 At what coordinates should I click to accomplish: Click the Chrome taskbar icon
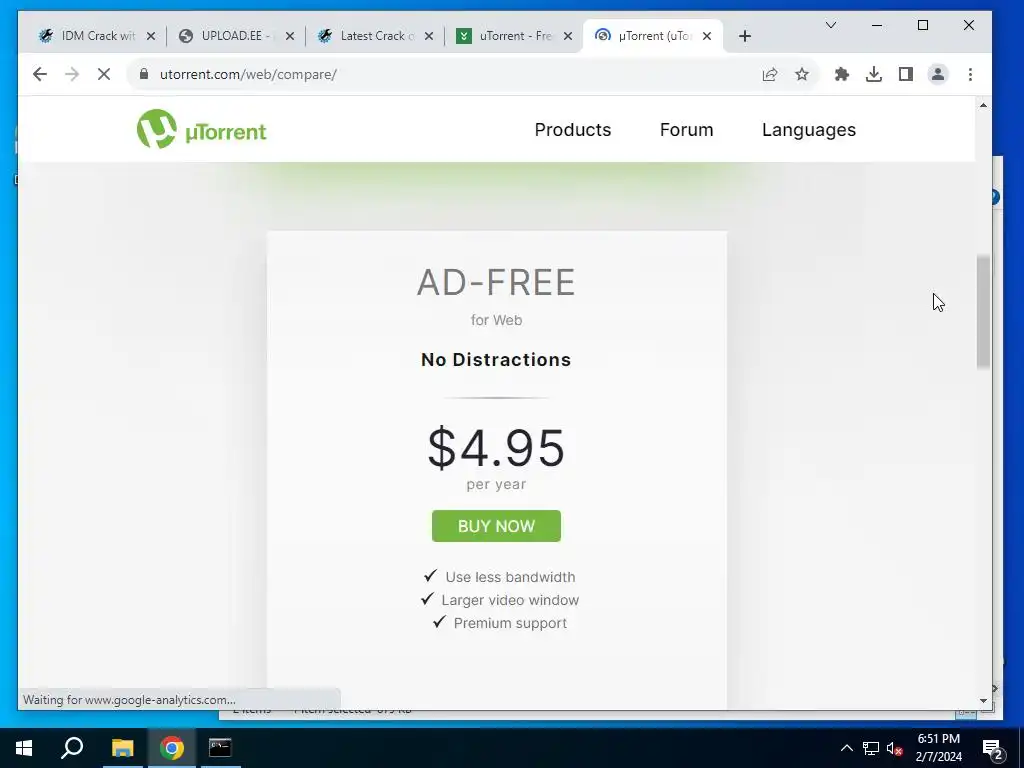pos(172,748)
